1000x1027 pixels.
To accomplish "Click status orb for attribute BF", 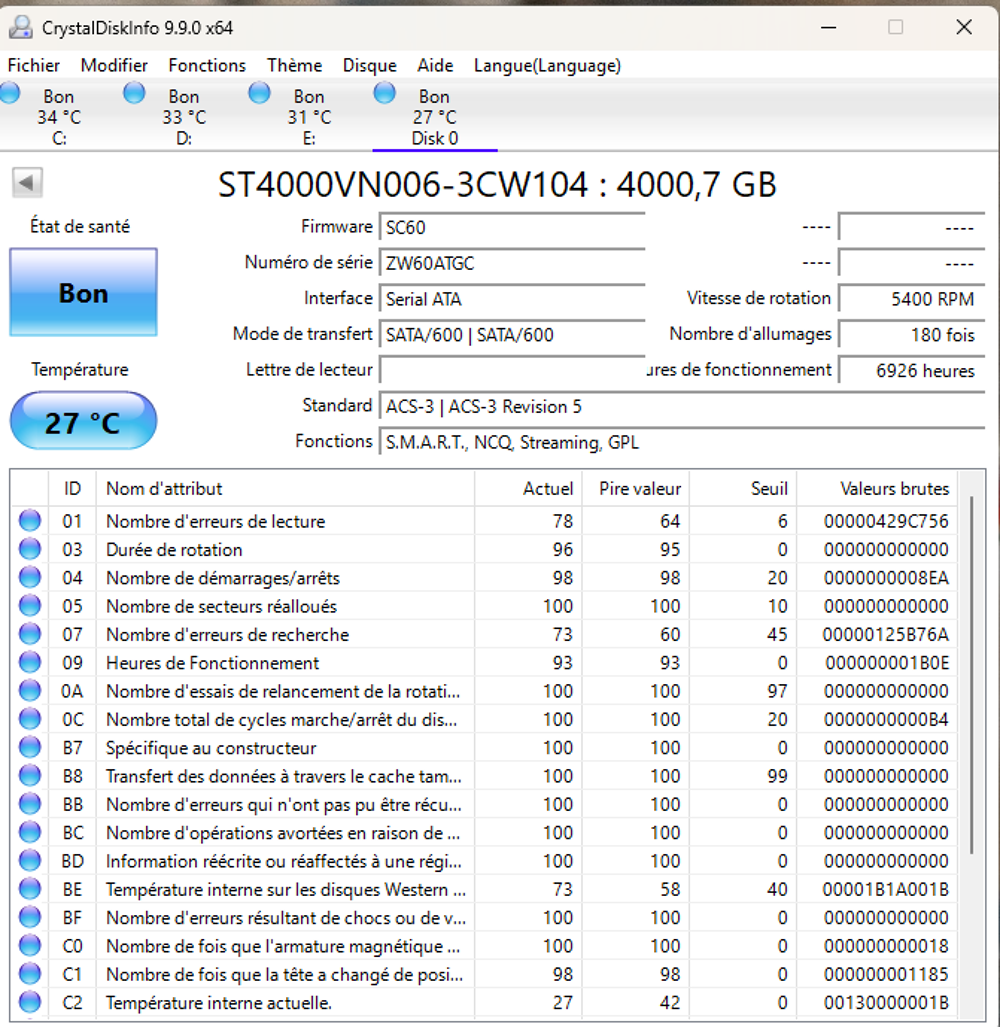I will [29, 917].
